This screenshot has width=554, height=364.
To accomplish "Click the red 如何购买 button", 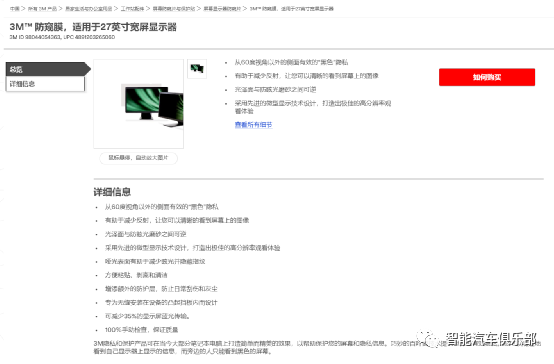I will coord(487,77).
